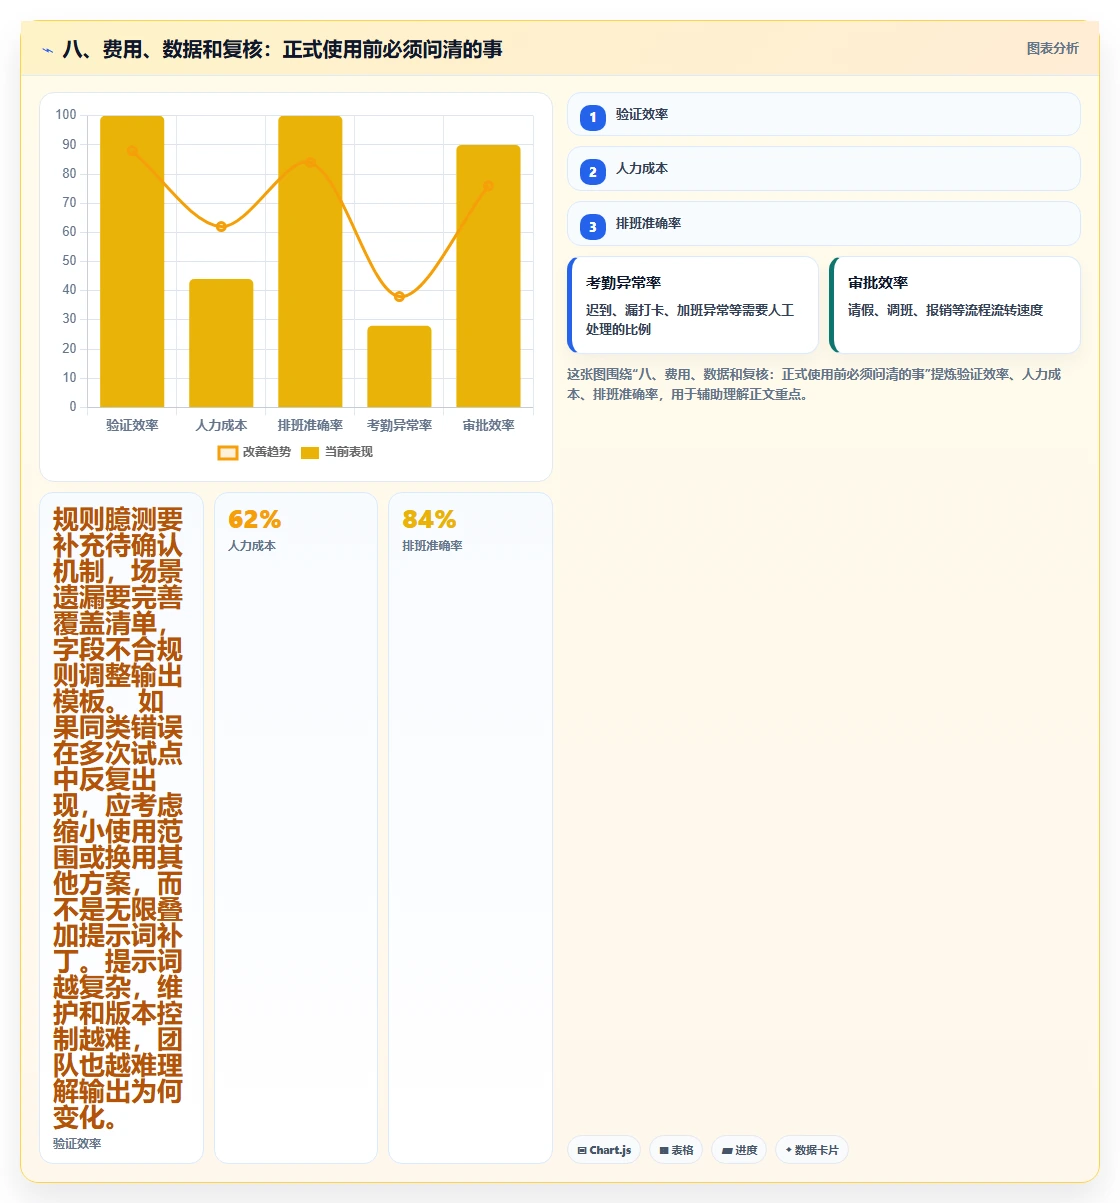This screenshot has height=1203, width=1120.
Task: Click the 审批效率 bar in chart
Action: tap(488, 276)
